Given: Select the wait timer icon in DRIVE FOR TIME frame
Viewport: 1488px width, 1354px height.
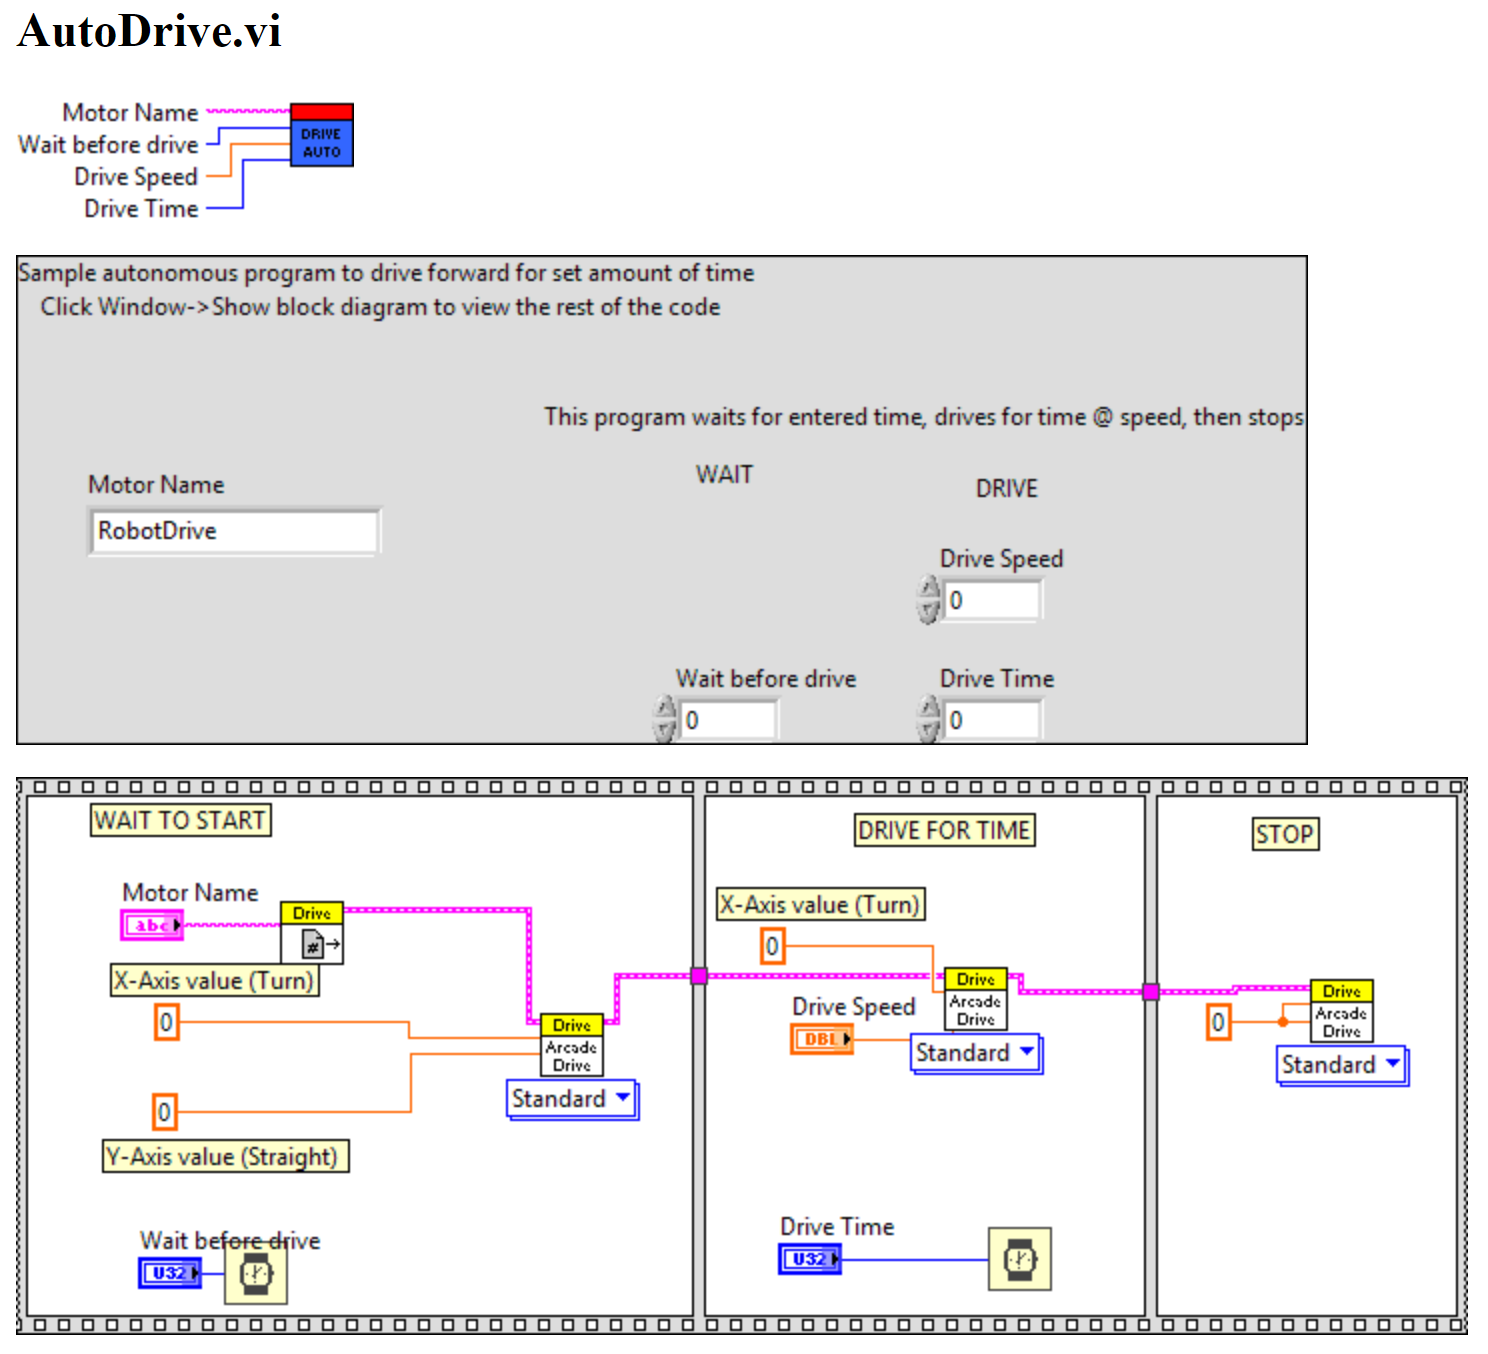Looking at the screenshot, I should (1020, 1259).
